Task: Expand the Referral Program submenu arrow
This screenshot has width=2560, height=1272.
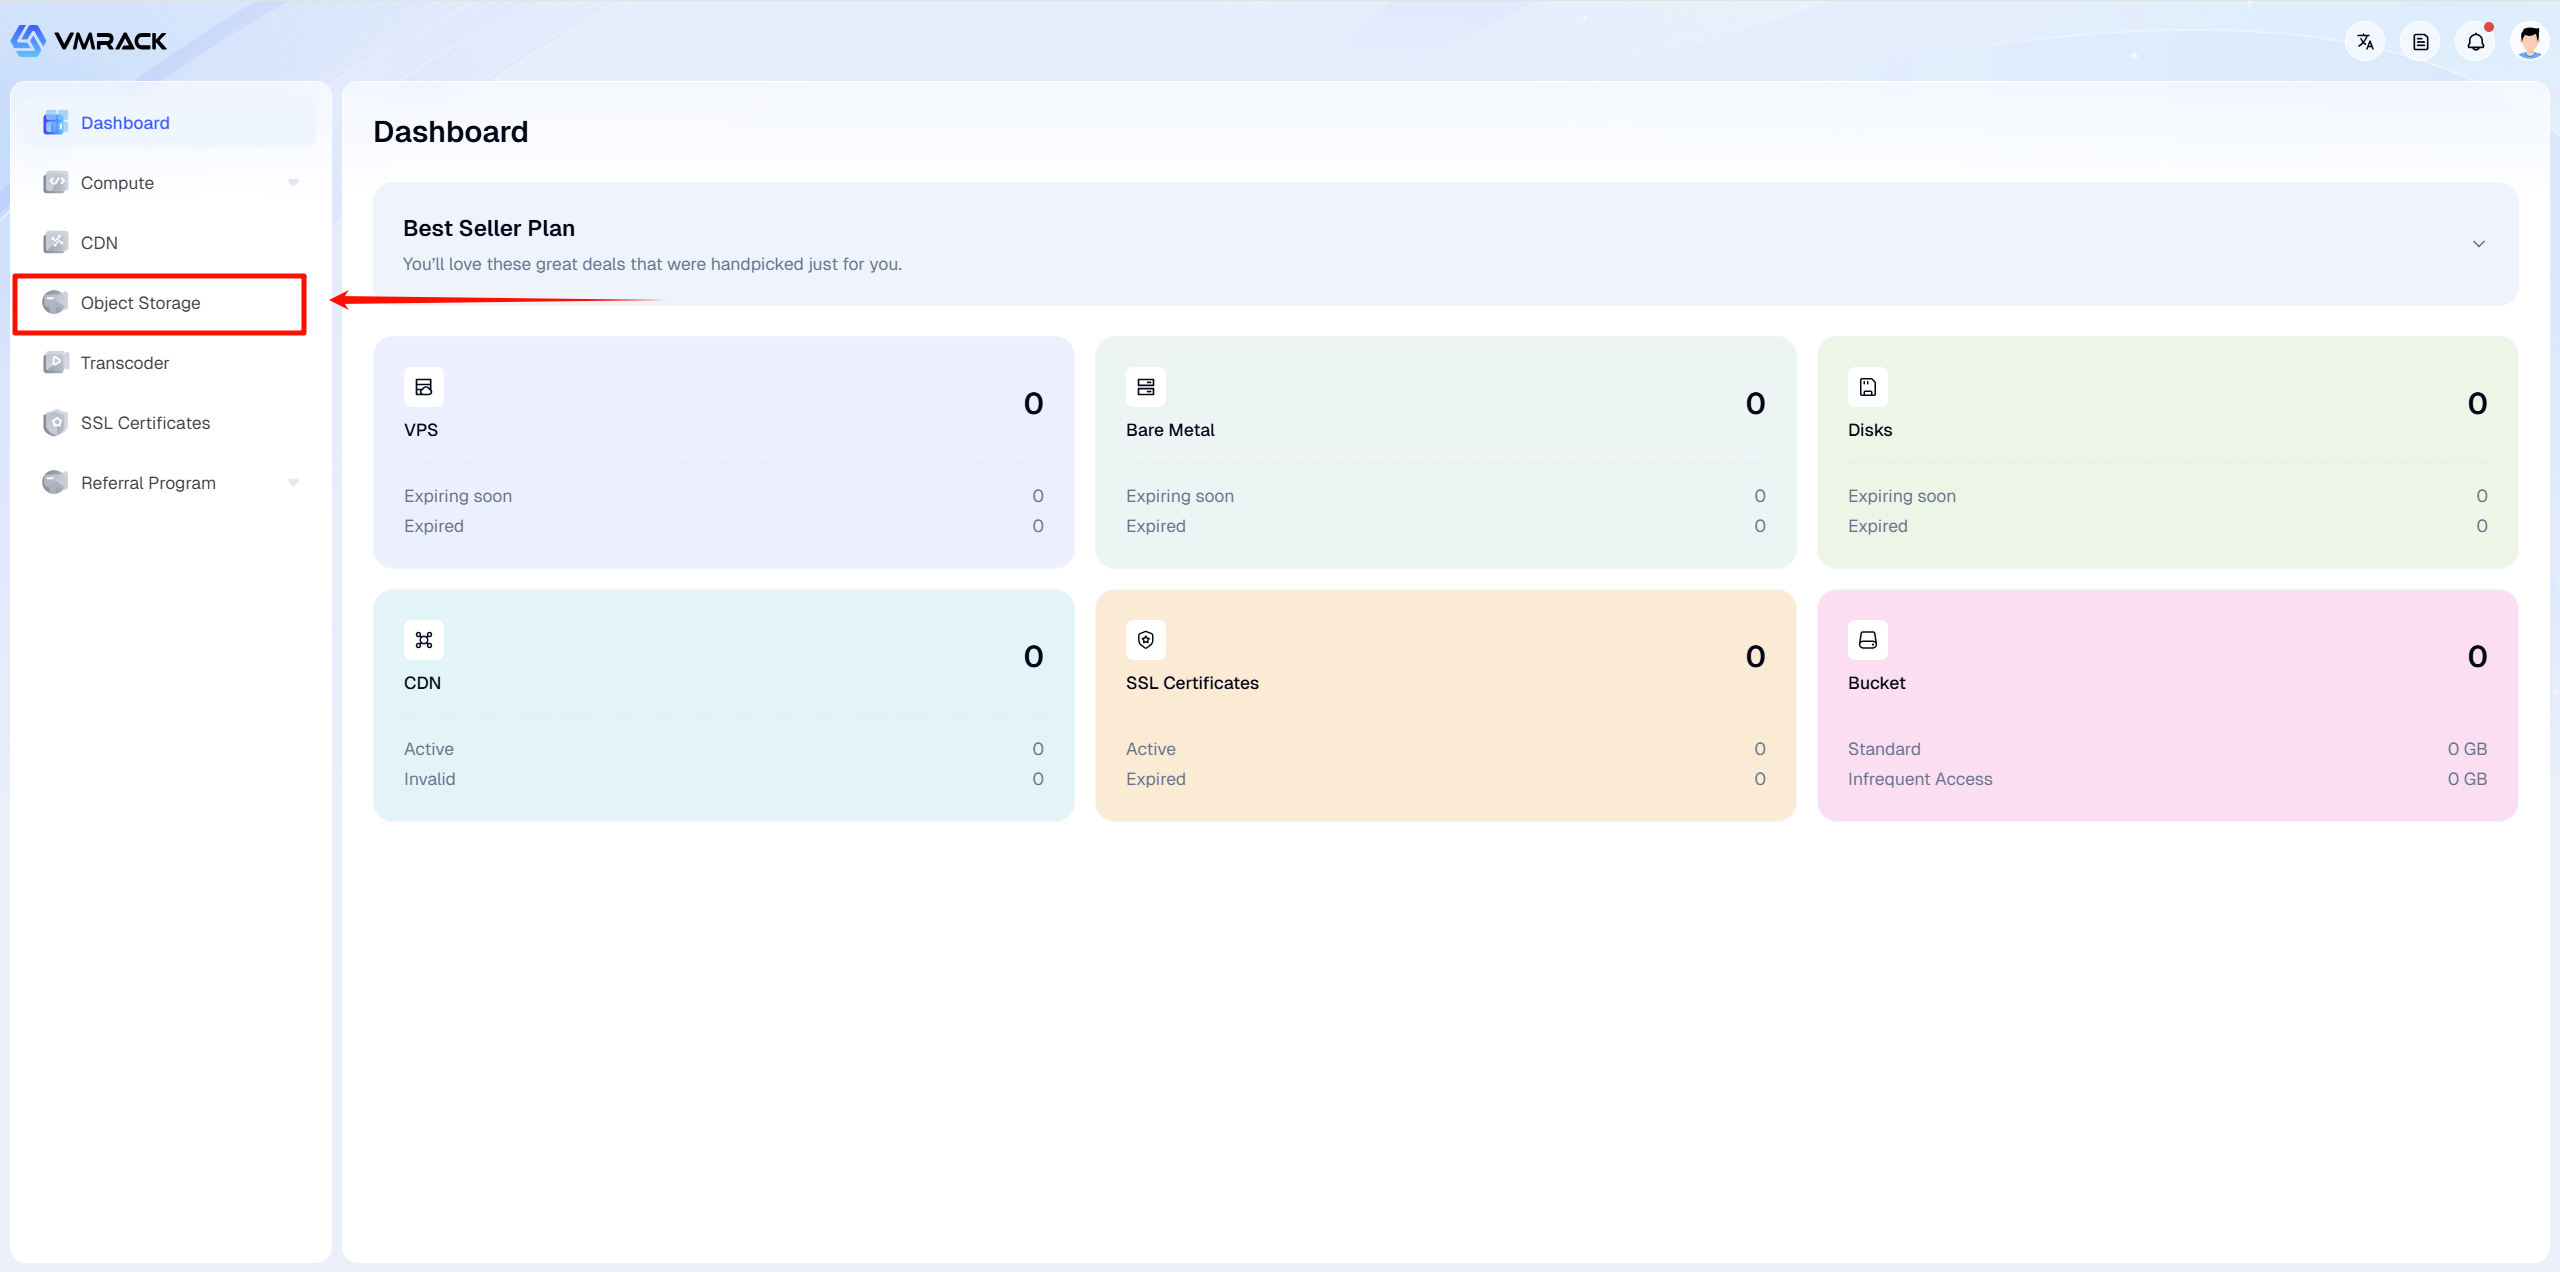Action: 293,483
